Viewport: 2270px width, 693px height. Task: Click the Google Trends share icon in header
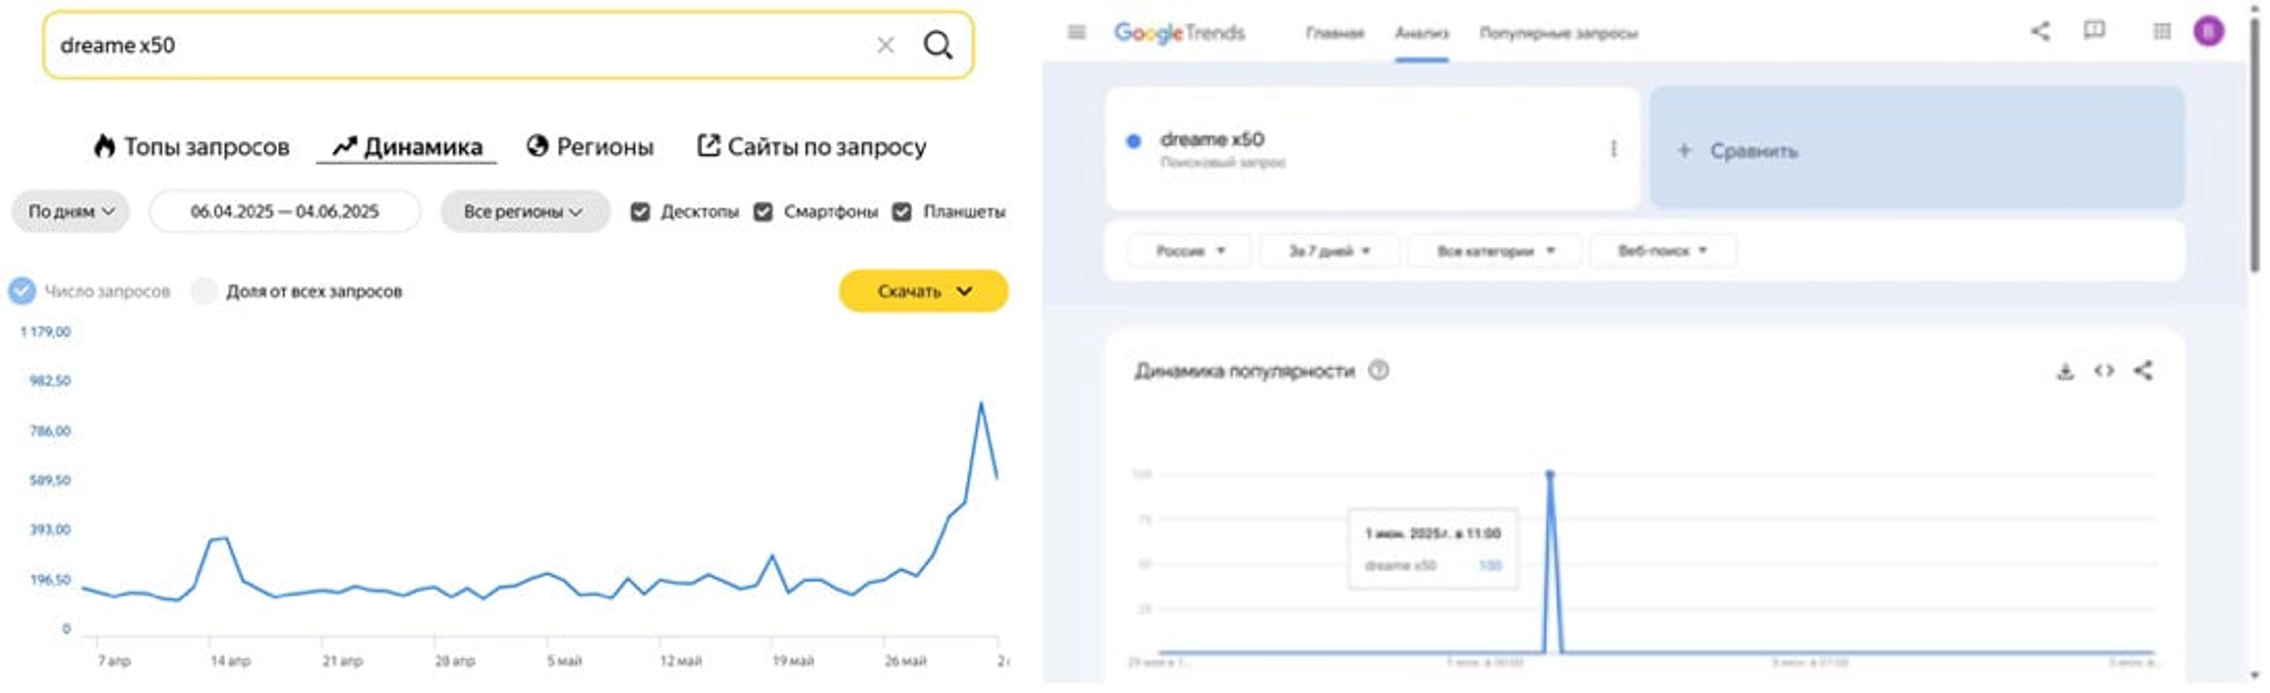pos(2040,32)
